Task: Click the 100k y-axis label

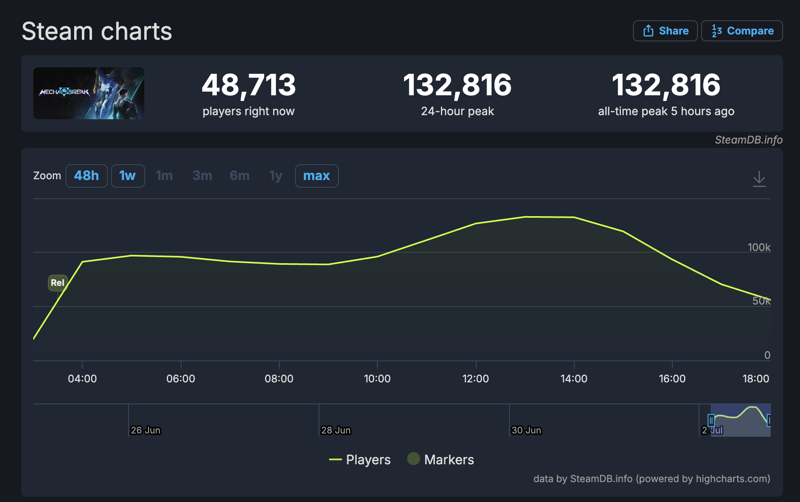Action: point(759,247)
